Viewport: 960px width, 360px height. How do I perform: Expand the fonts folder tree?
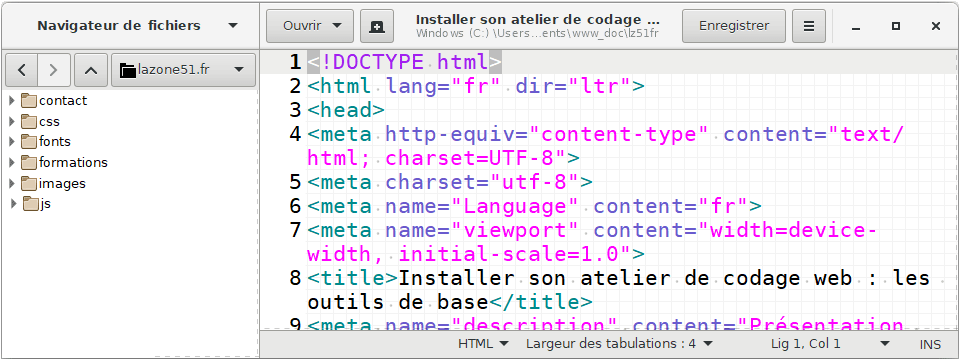pyautogui.click(x=12, y=141)
